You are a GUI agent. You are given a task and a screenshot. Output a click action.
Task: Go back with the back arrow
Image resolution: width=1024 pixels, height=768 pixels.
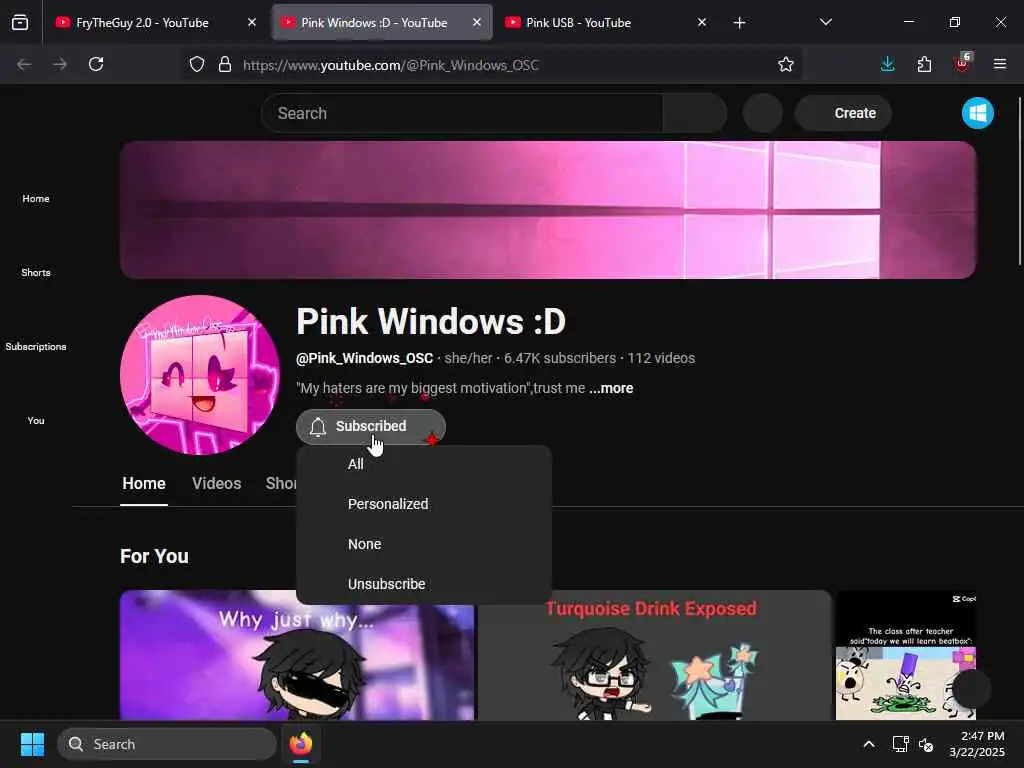click(24, 64)
